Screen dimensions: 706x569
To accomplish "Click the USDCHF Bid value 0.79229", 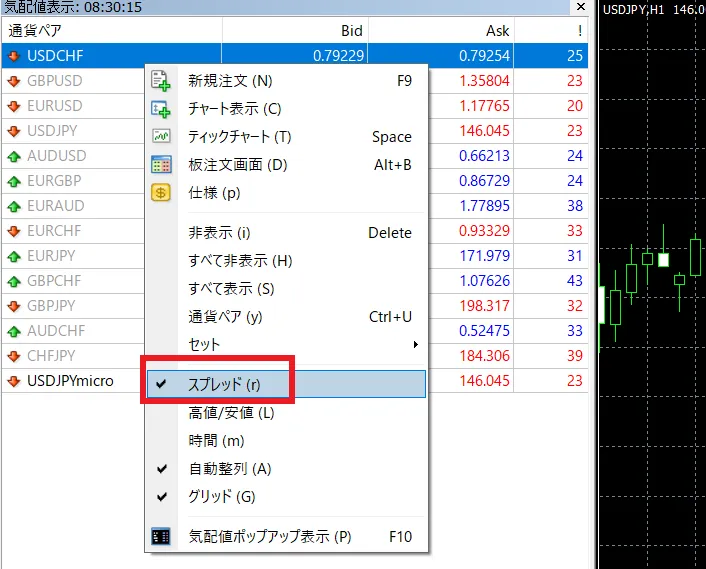I will coord(338,56).
